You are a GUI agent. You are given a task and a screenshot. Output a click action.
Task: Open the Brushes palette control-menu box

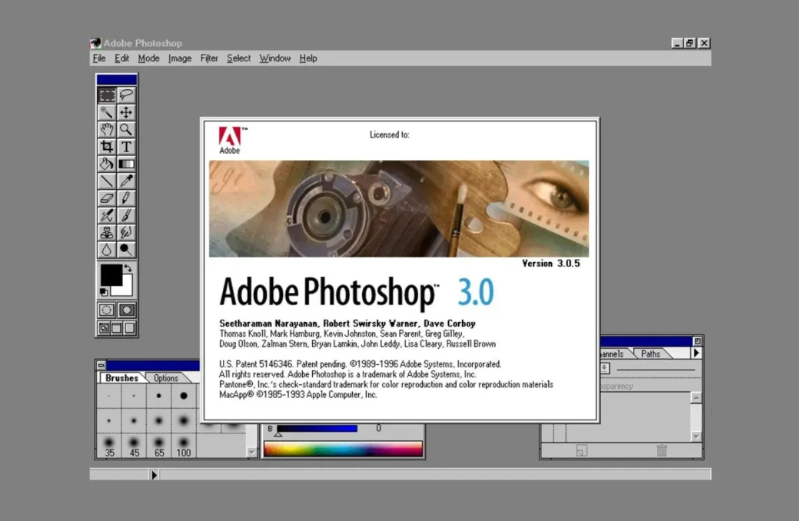[x=101, y=365]
